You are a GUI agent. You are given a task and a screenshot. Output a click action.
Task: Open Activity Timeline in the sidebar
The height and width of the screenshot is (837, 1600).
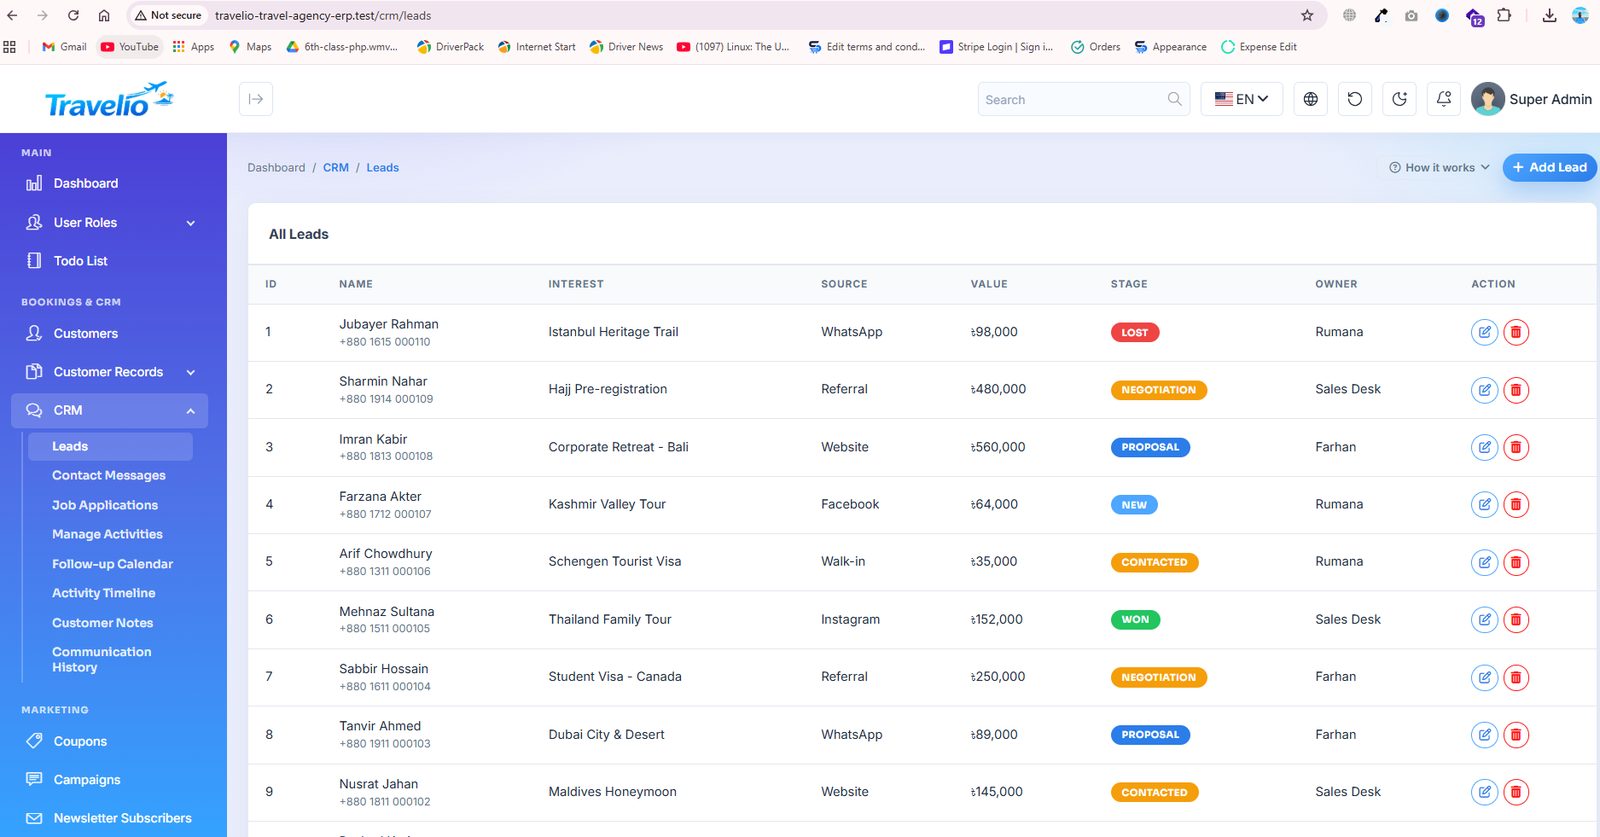(103, 593)
